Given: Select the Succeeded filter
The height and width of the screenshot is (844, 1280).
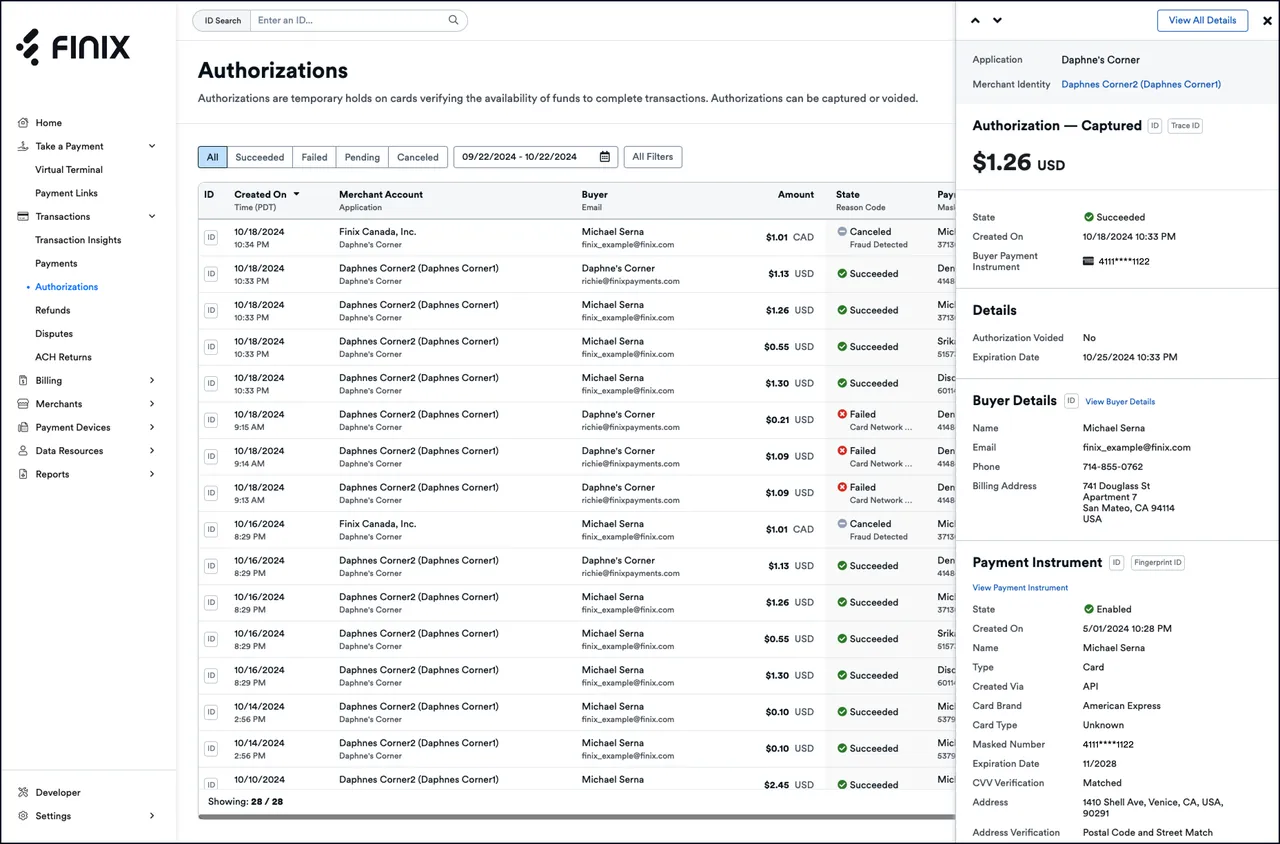Looking at the screenshot, I should 260,157.
